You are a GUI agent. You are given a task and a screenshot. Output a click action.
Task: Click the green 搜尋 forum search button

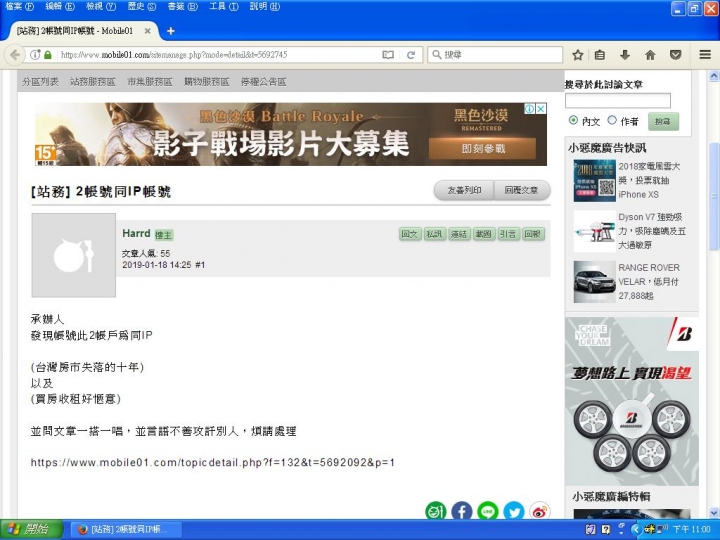coord(663,122)
